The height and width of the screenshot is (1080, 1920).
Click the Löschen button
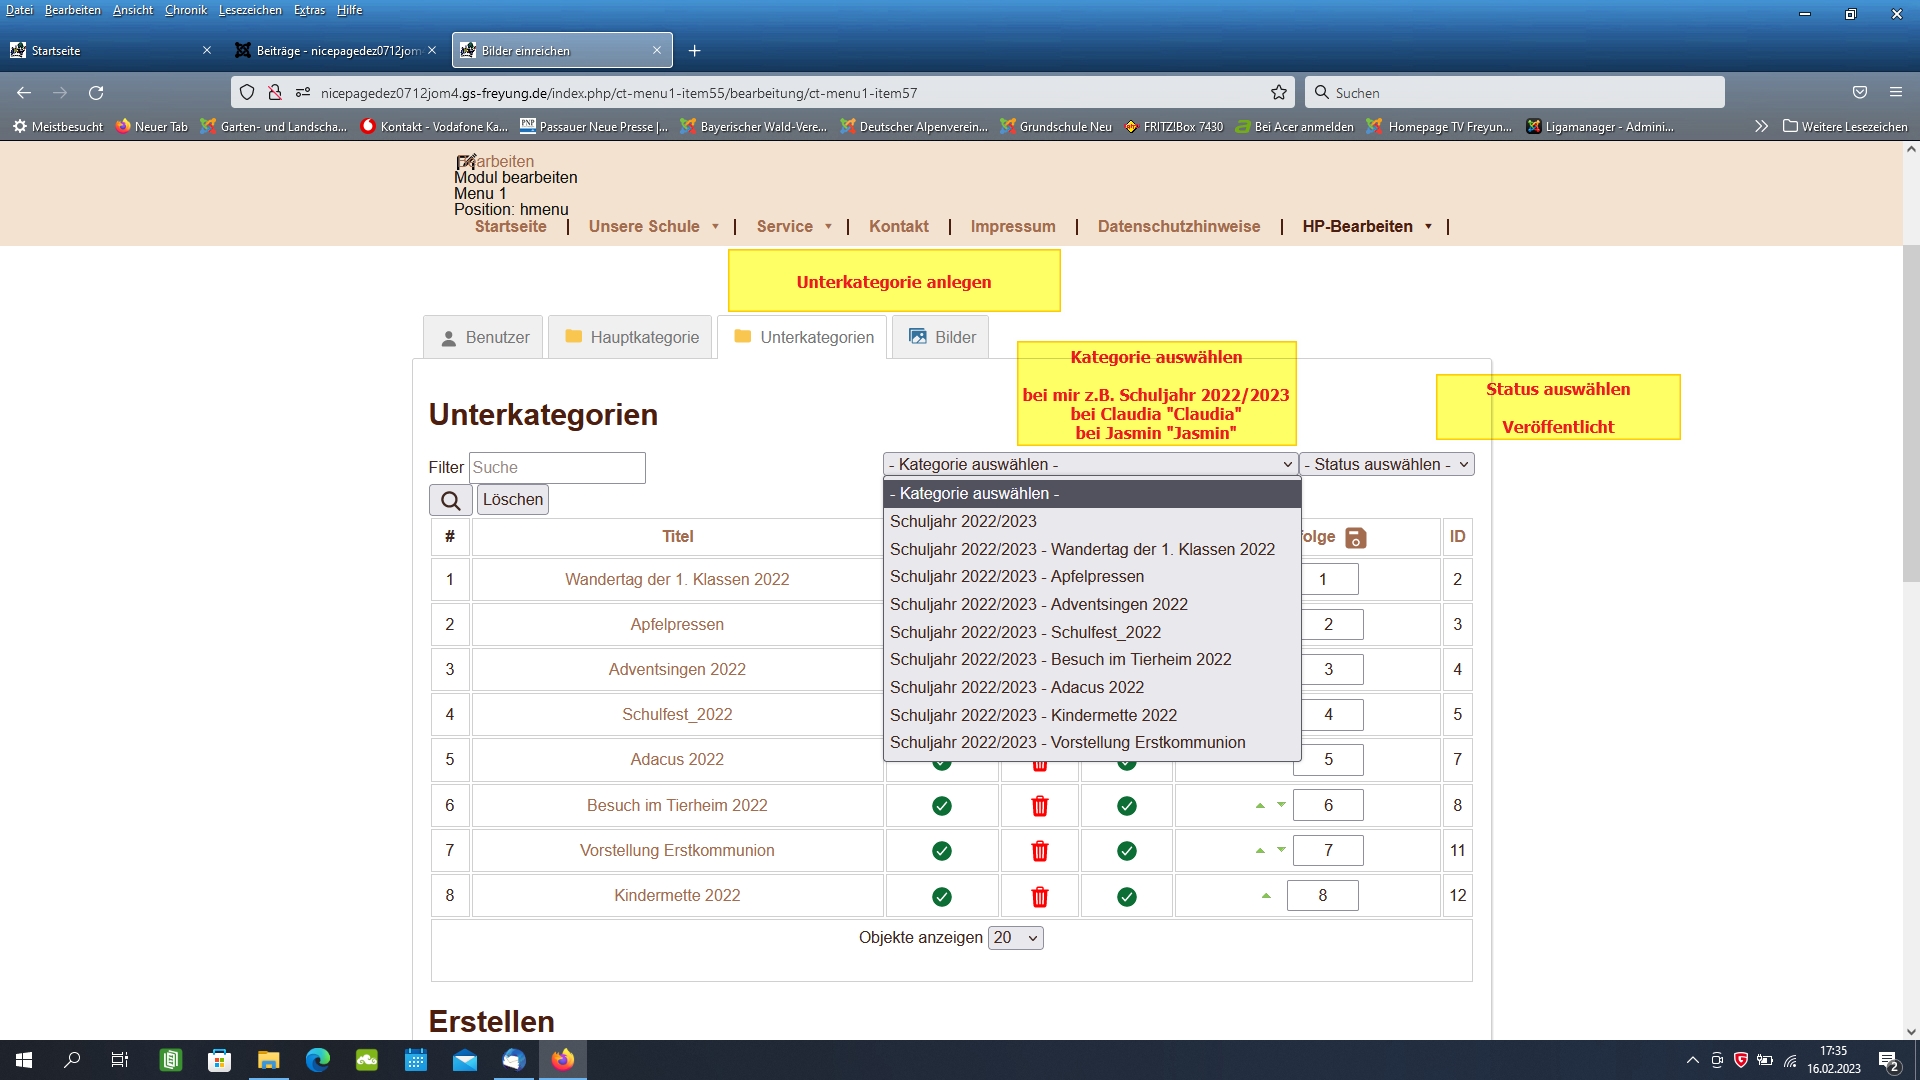(512, 500)
